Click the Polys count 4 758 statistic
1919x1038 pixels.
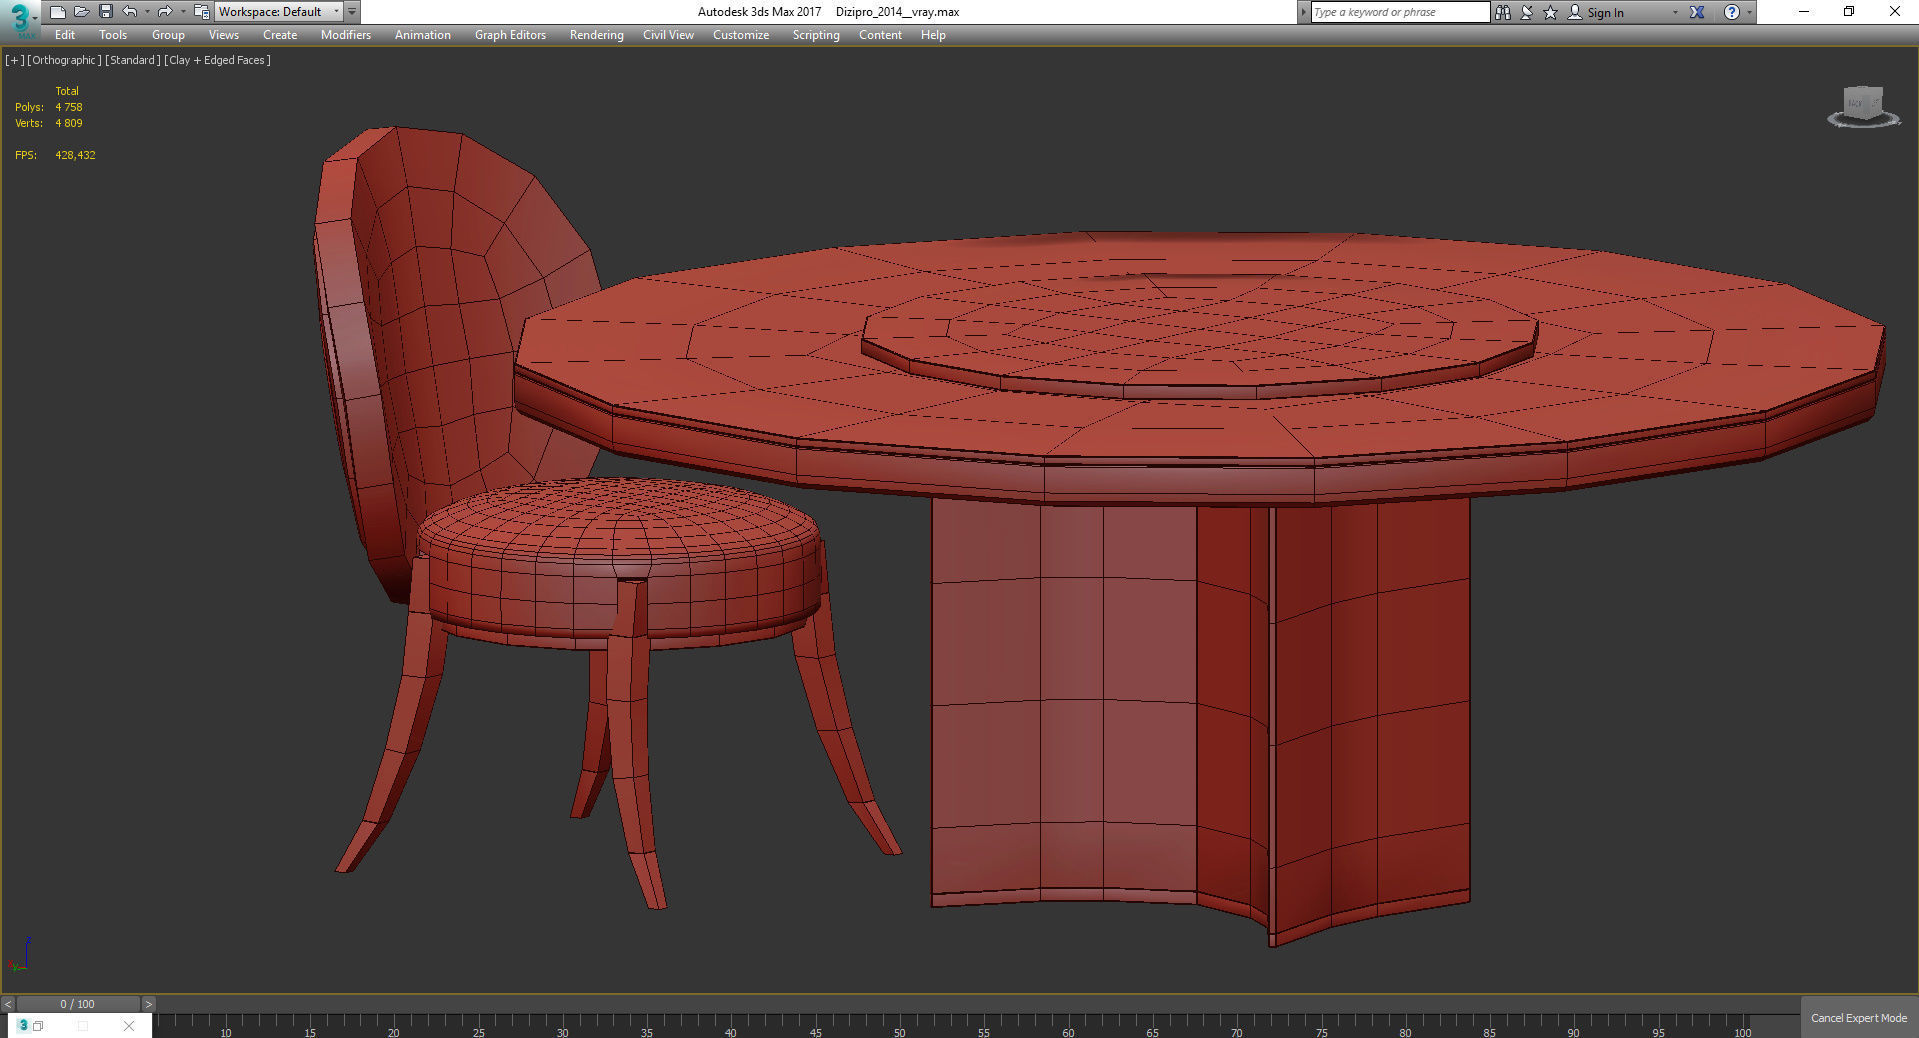69,107
